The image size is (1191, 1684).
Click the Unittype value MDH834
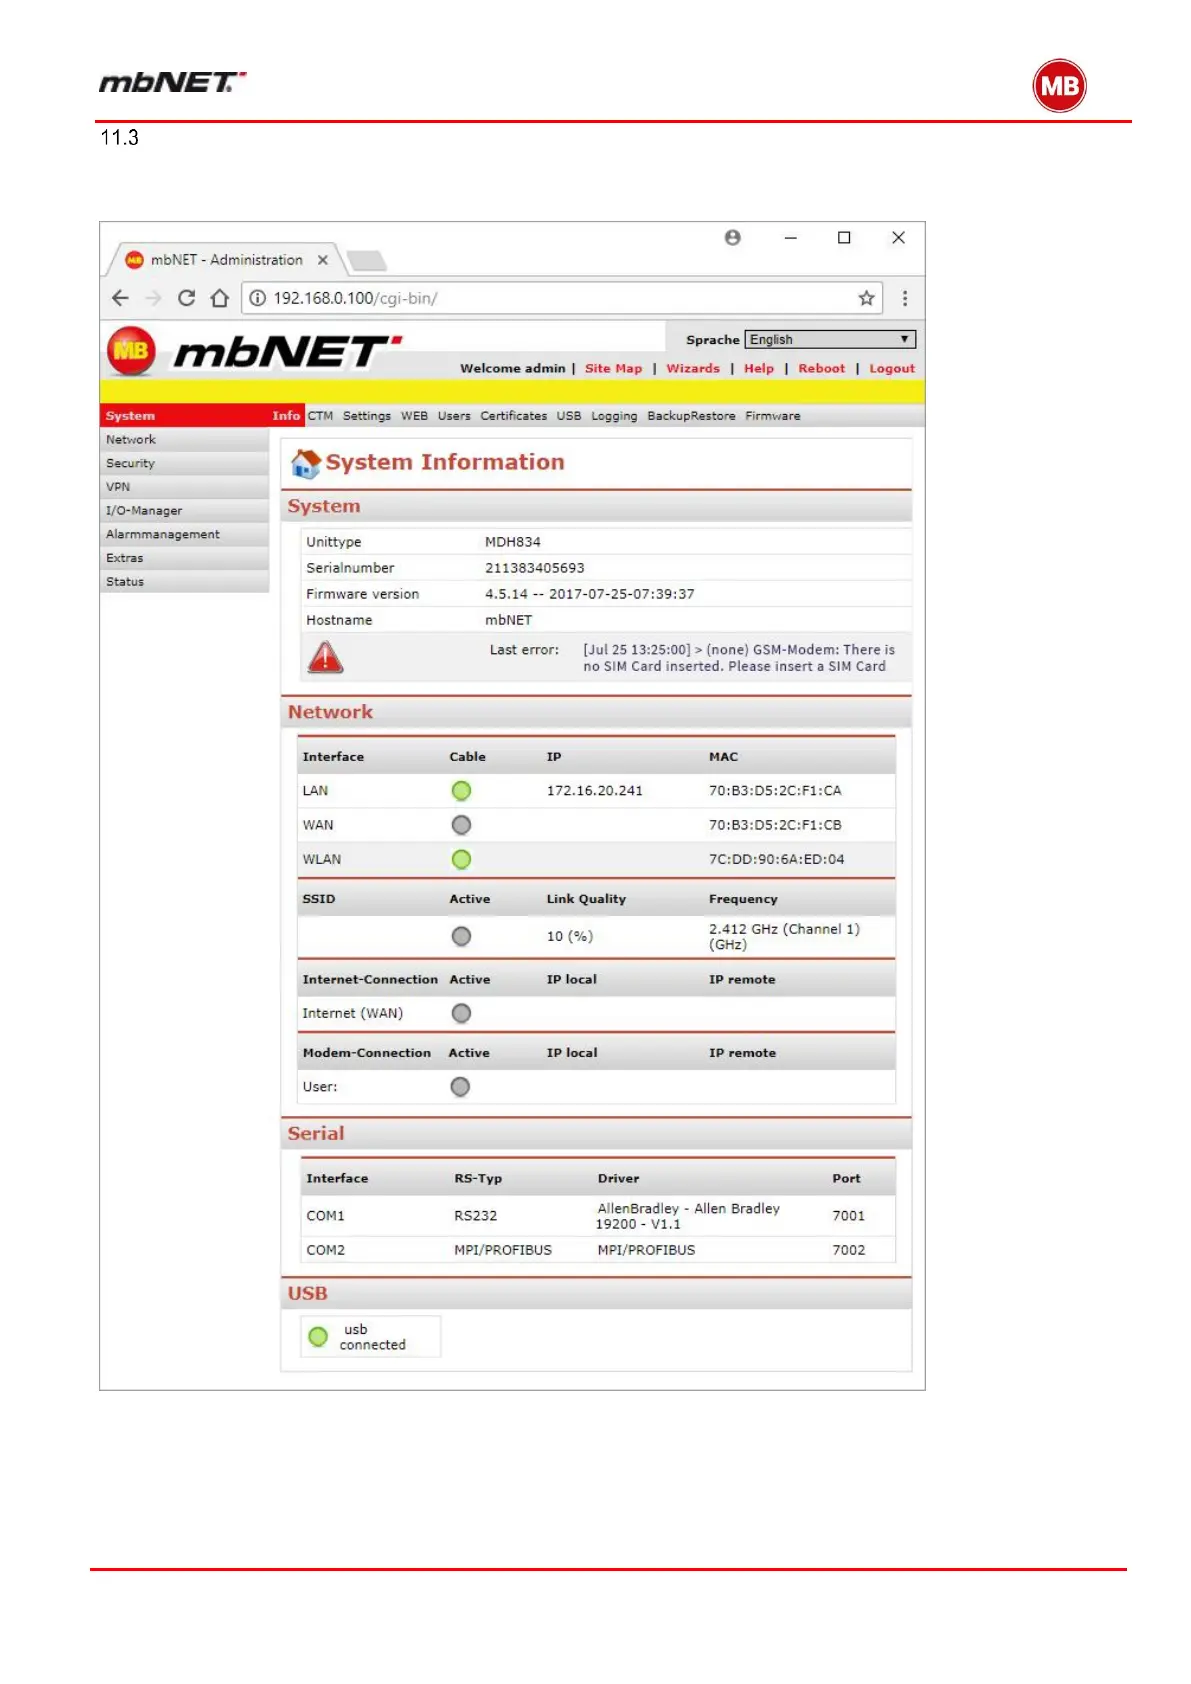513,542
